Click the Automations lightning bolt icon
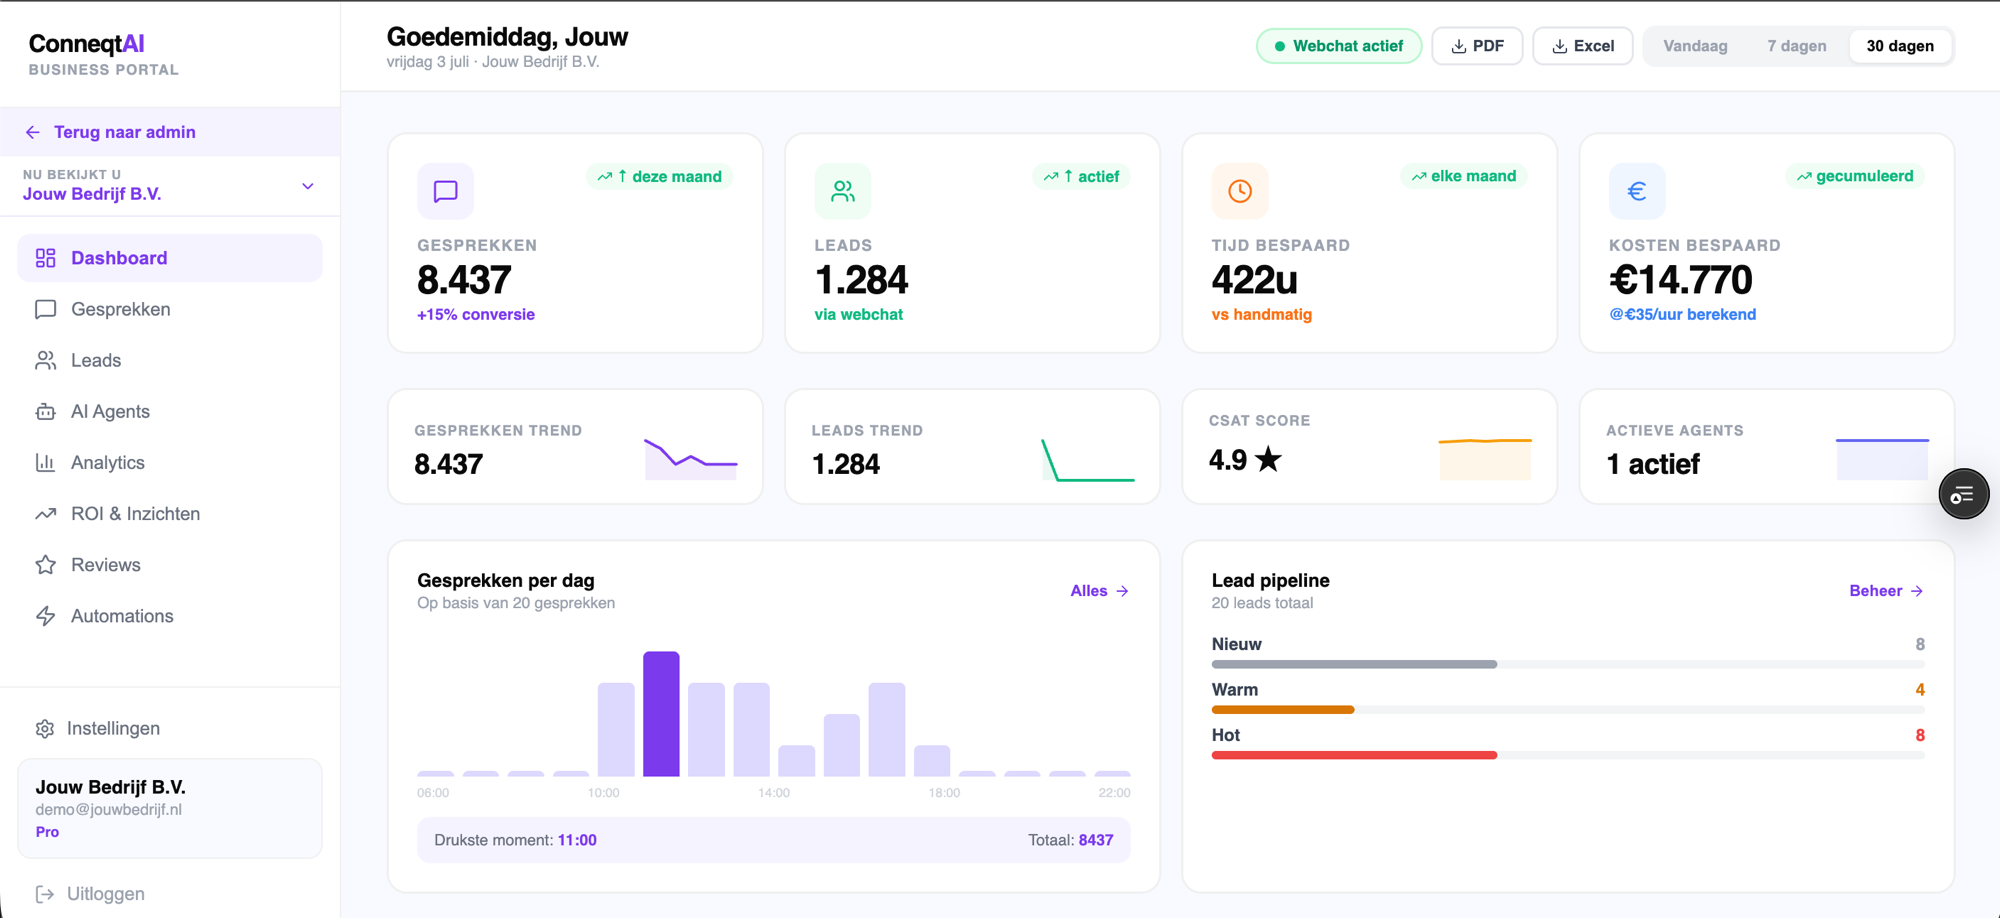This screenshot has height=918, width=2000. pos(45,616)
